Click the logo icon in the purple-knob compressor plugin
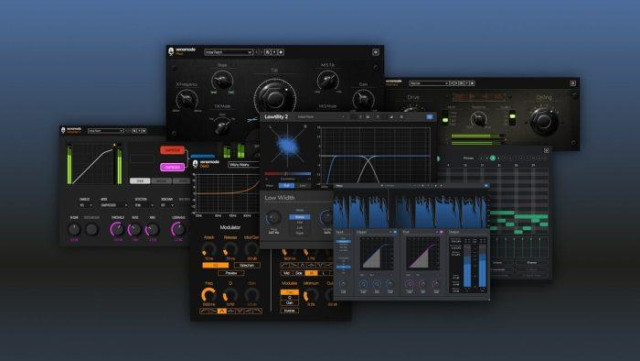Viewport: 640px width, 361px height. click(63, 130)
